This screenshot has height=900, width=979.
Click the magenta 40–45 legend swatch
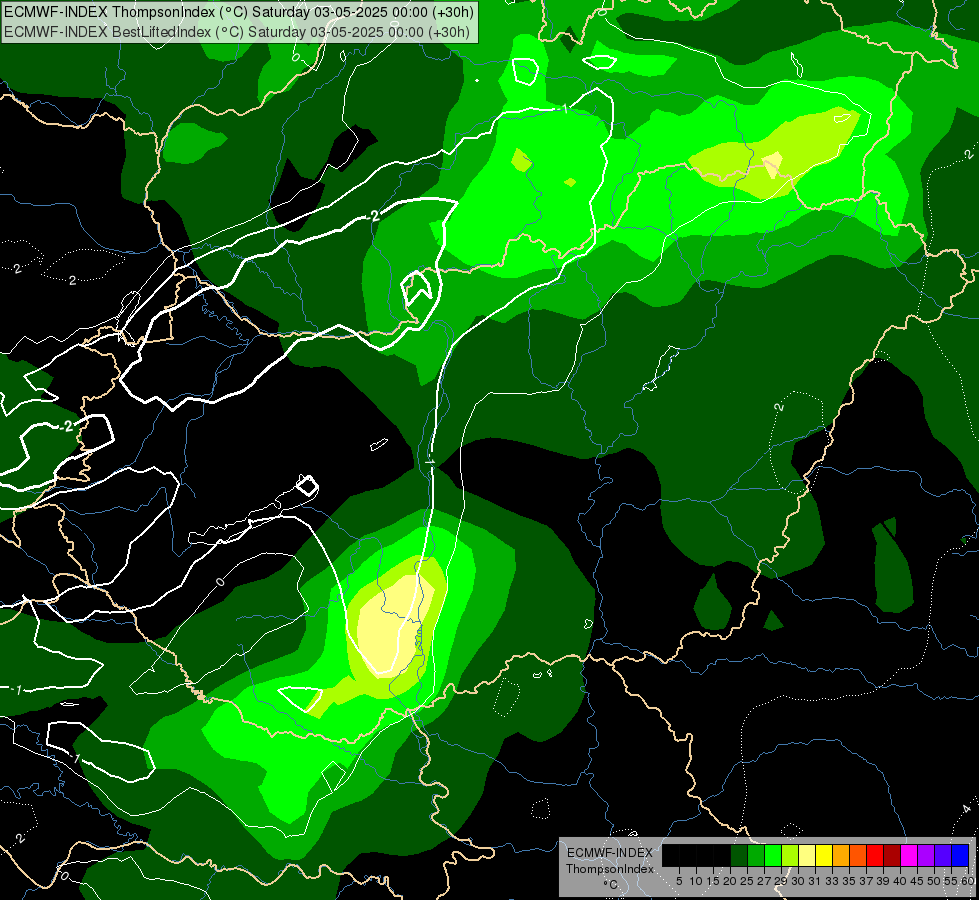[x=909, y=856]
